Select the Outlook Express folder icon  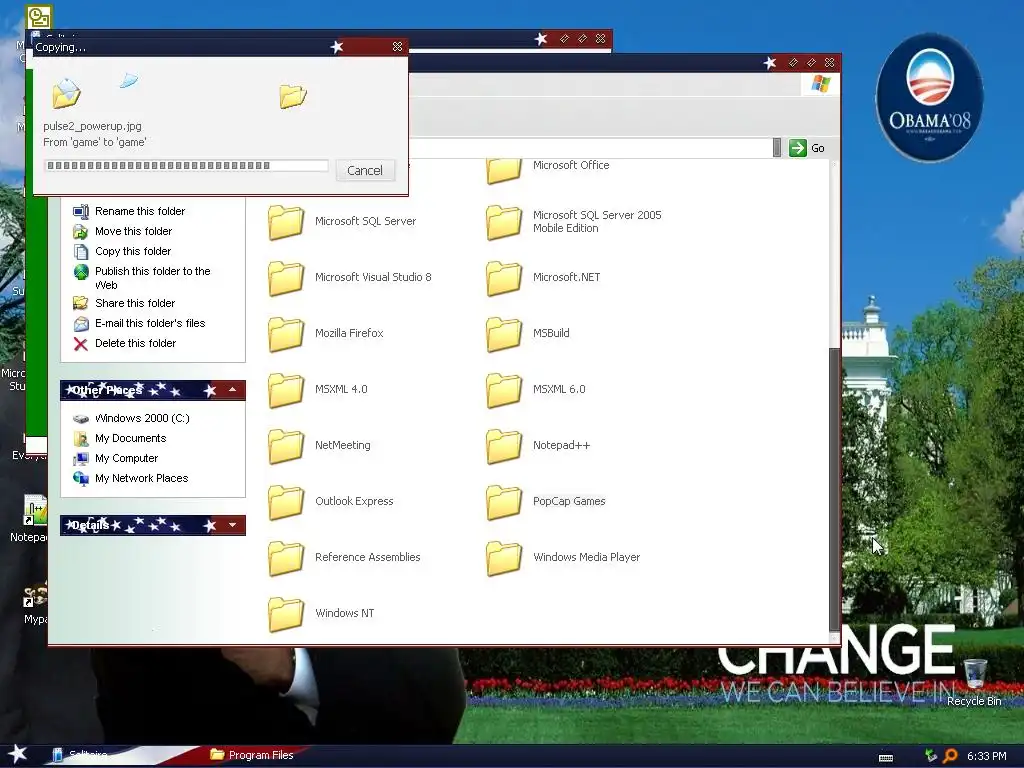tap(286, 502)
